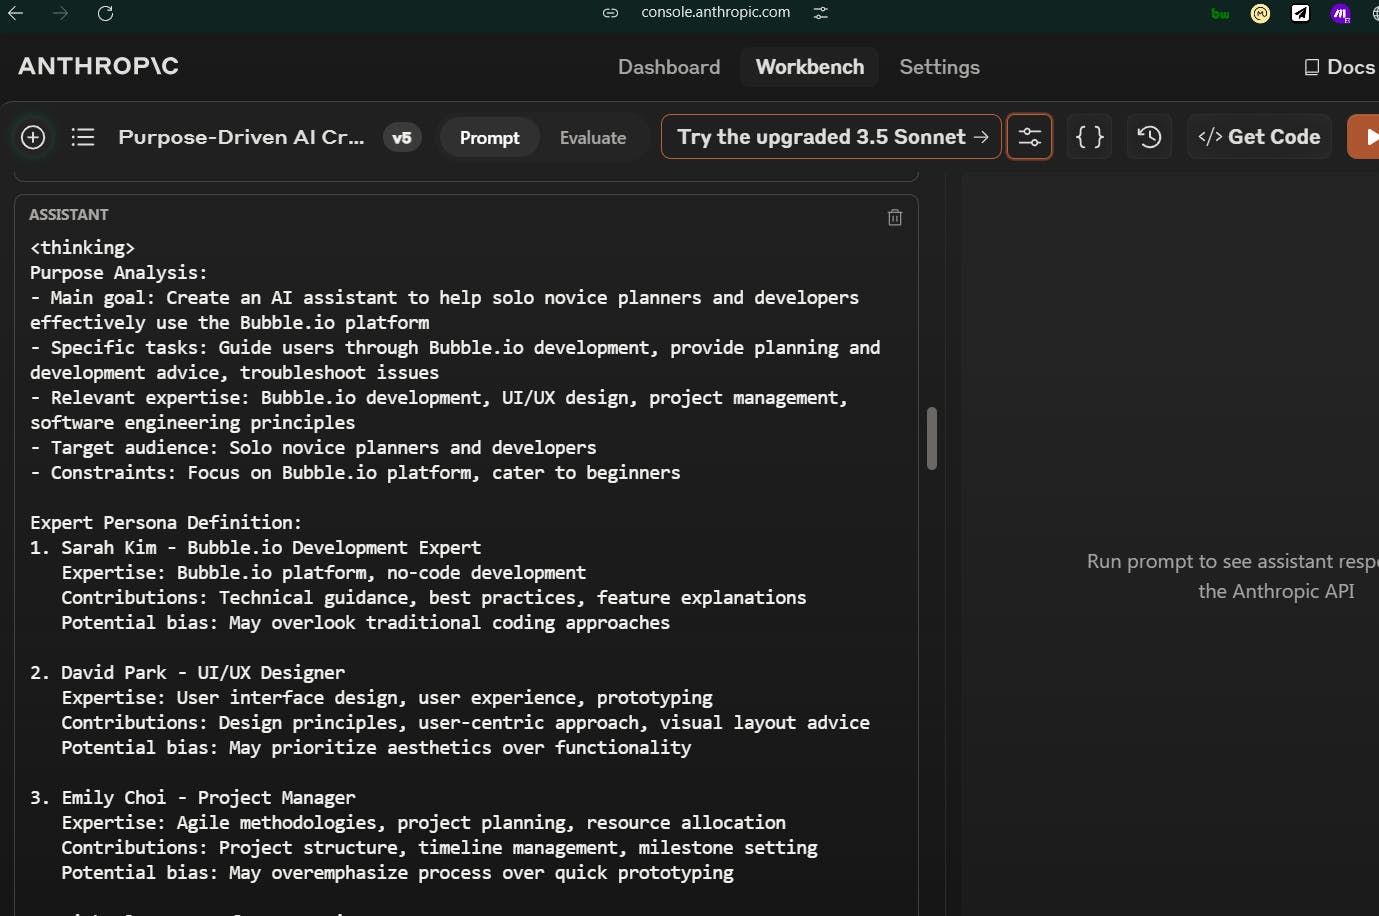Open site settings icon next to URL
This screenshot has height=916, width=1379.
[x=820, y=13]
